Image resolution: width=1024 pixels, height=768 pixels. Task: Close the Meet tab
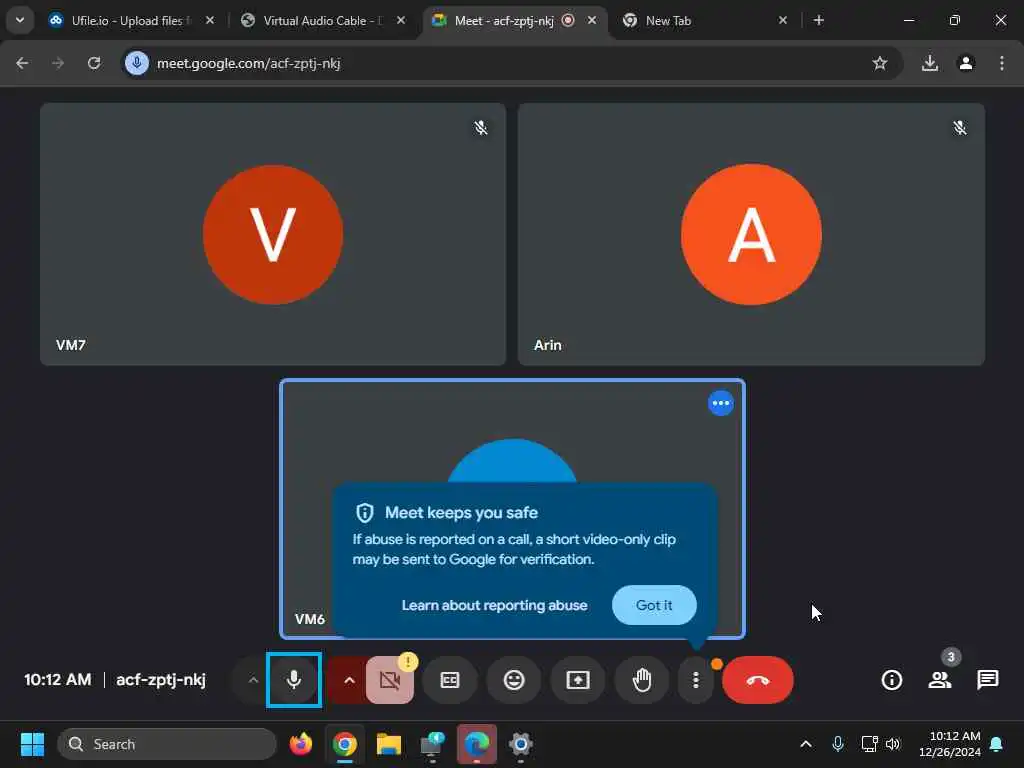pos(592,21)
